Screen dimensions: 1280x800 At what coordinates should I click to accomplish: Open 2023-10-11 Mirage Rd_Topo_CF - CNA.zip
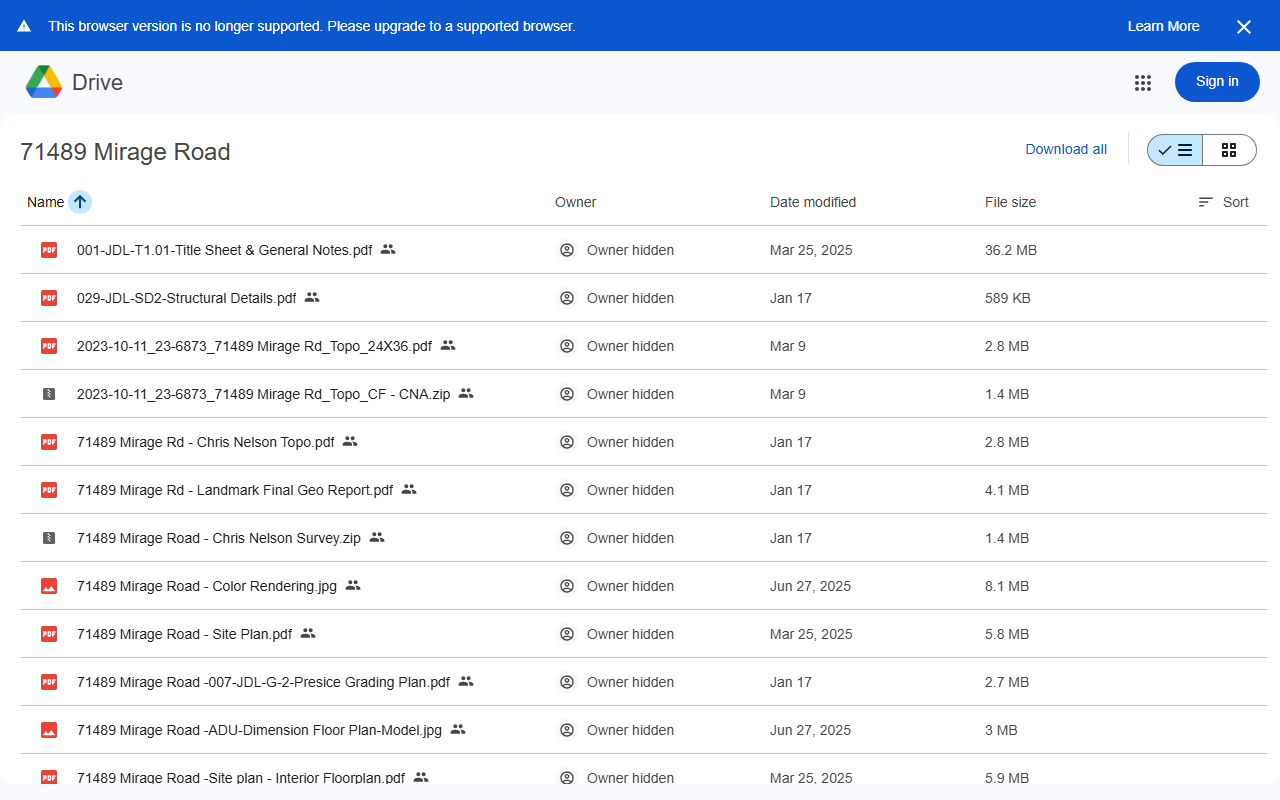[263, 394]
